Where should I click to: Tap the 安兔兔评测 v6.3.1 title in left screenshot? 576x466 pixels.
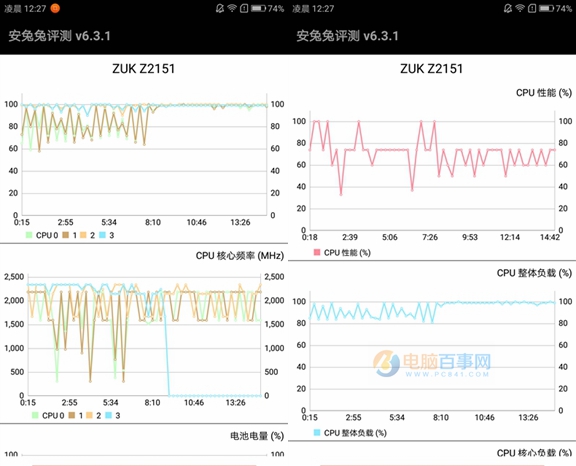click(x=60, y=36)
